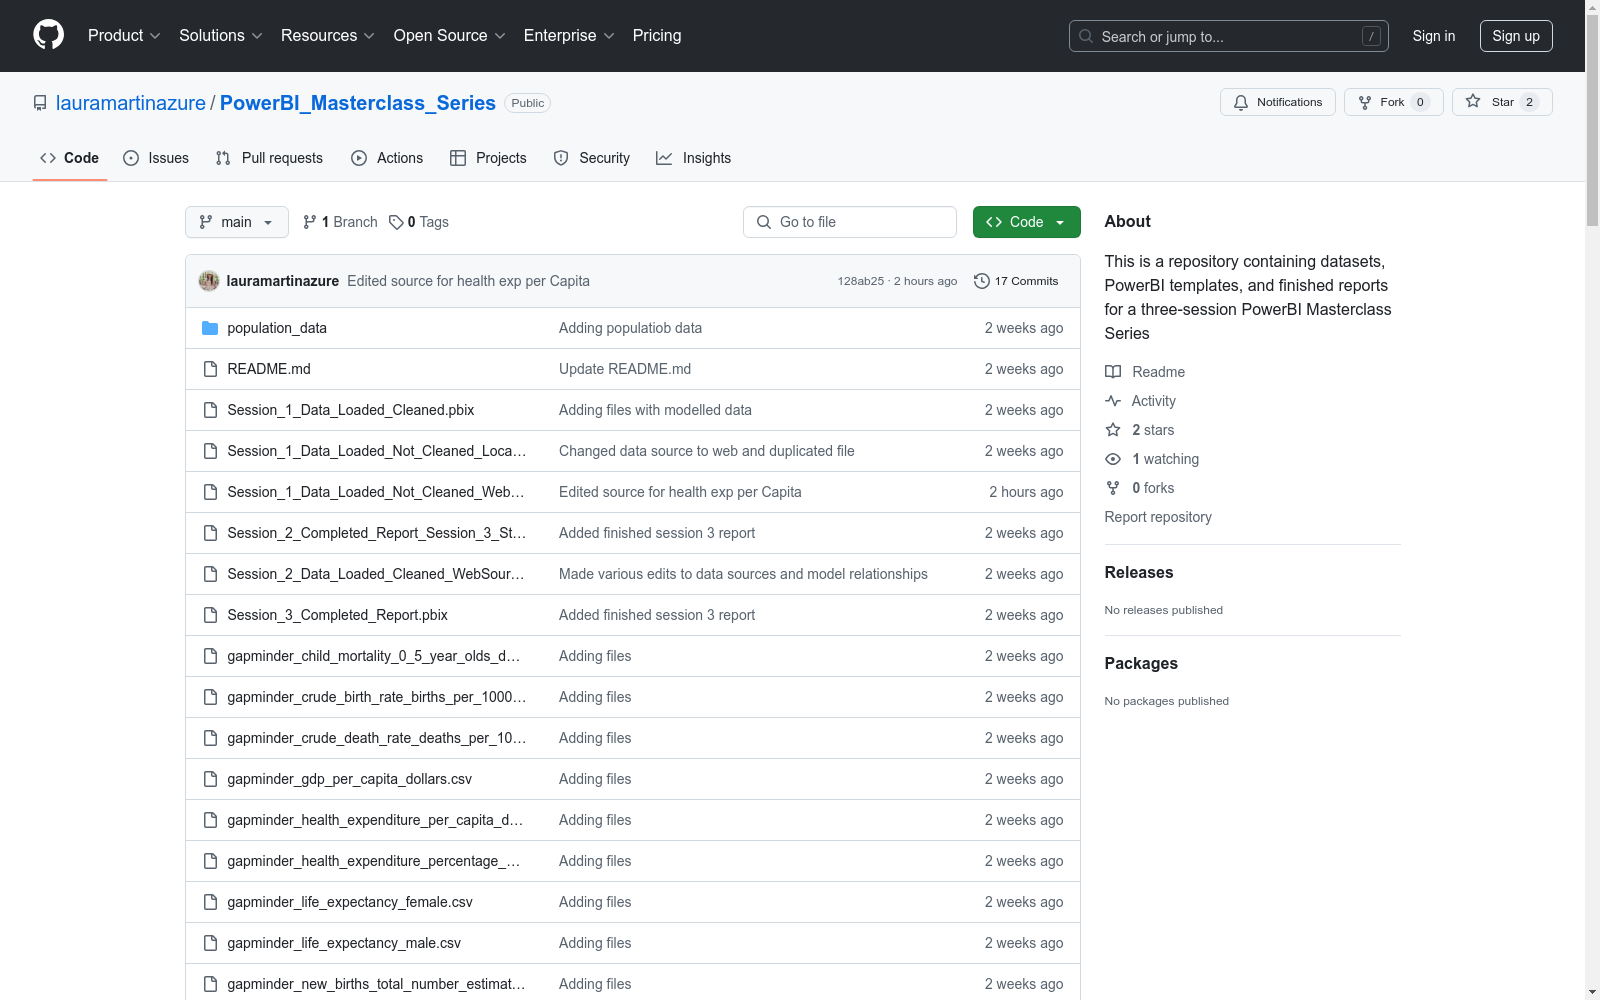The height and width of the screenshot is (1000, 1600).
Task: Click the lauramartinazure avatar in the commit bar
Action: (209, 281)
